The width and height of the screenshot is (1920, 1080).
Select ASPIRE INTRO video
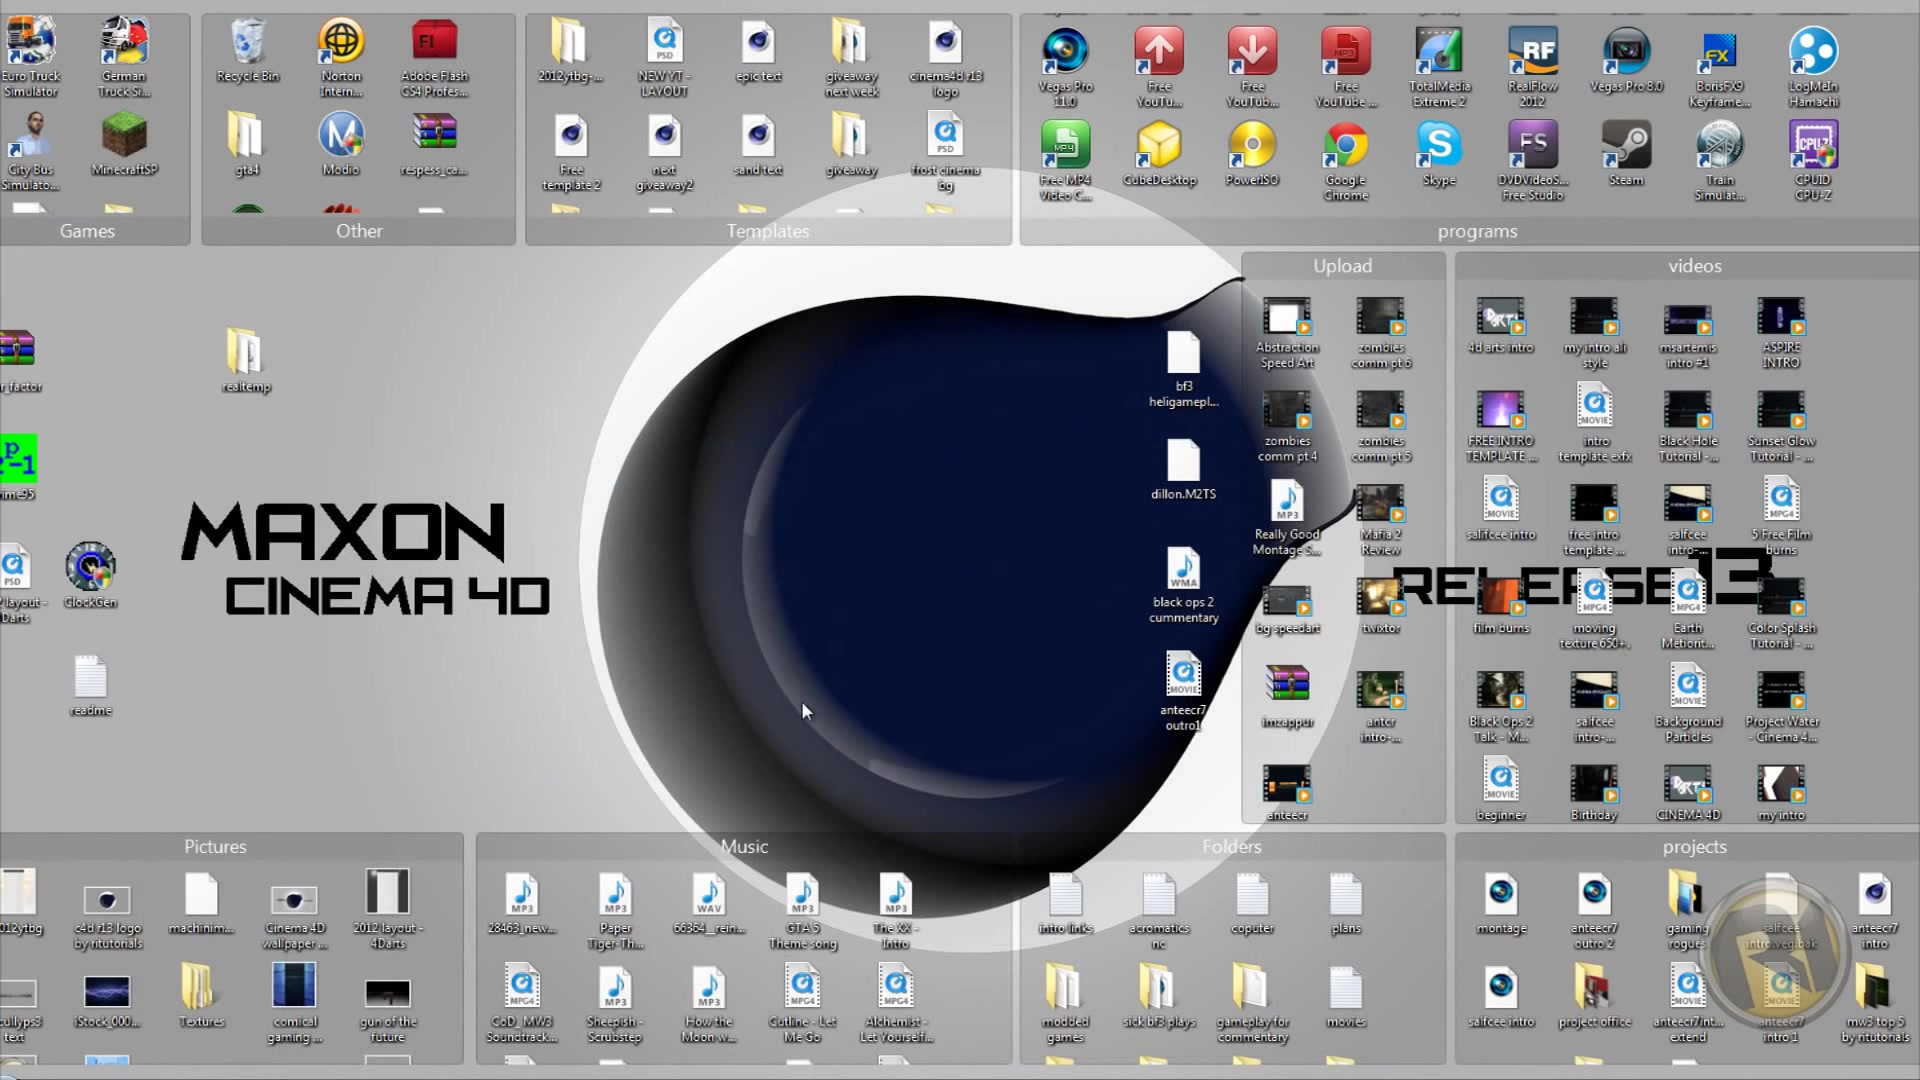1781,334
